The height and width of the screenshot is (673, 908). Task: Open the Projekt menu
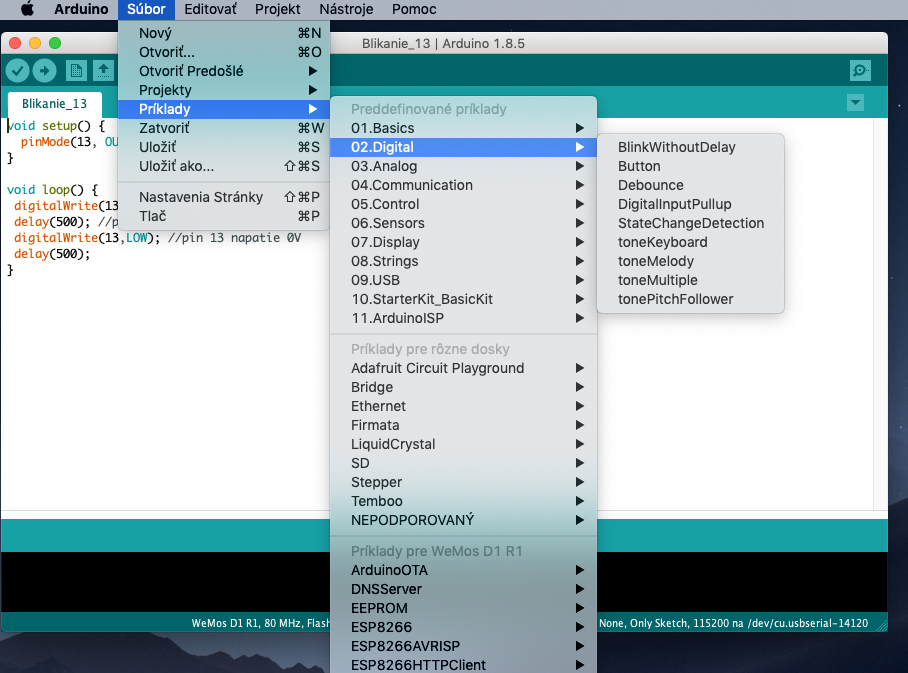pos(278,9)
